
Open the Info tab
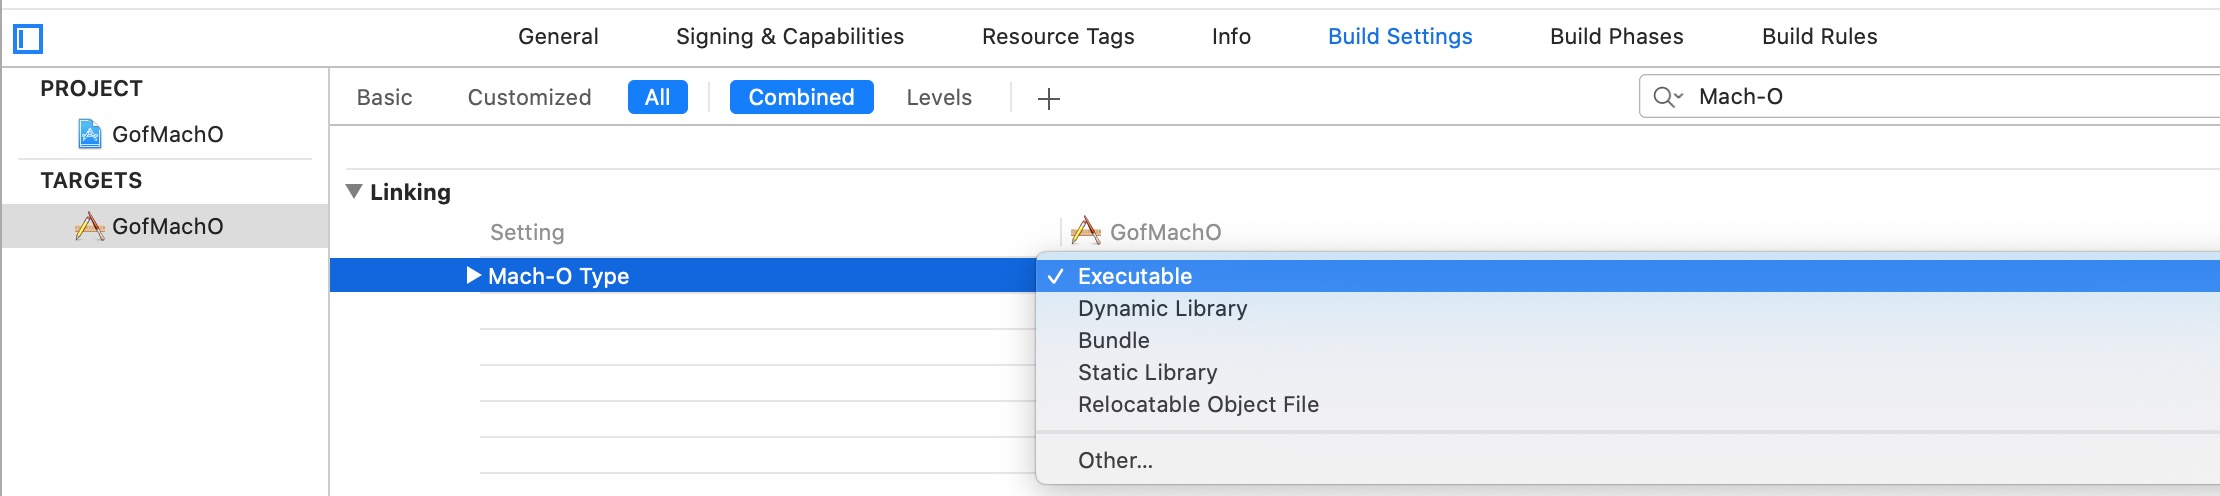coord(1231,37)
